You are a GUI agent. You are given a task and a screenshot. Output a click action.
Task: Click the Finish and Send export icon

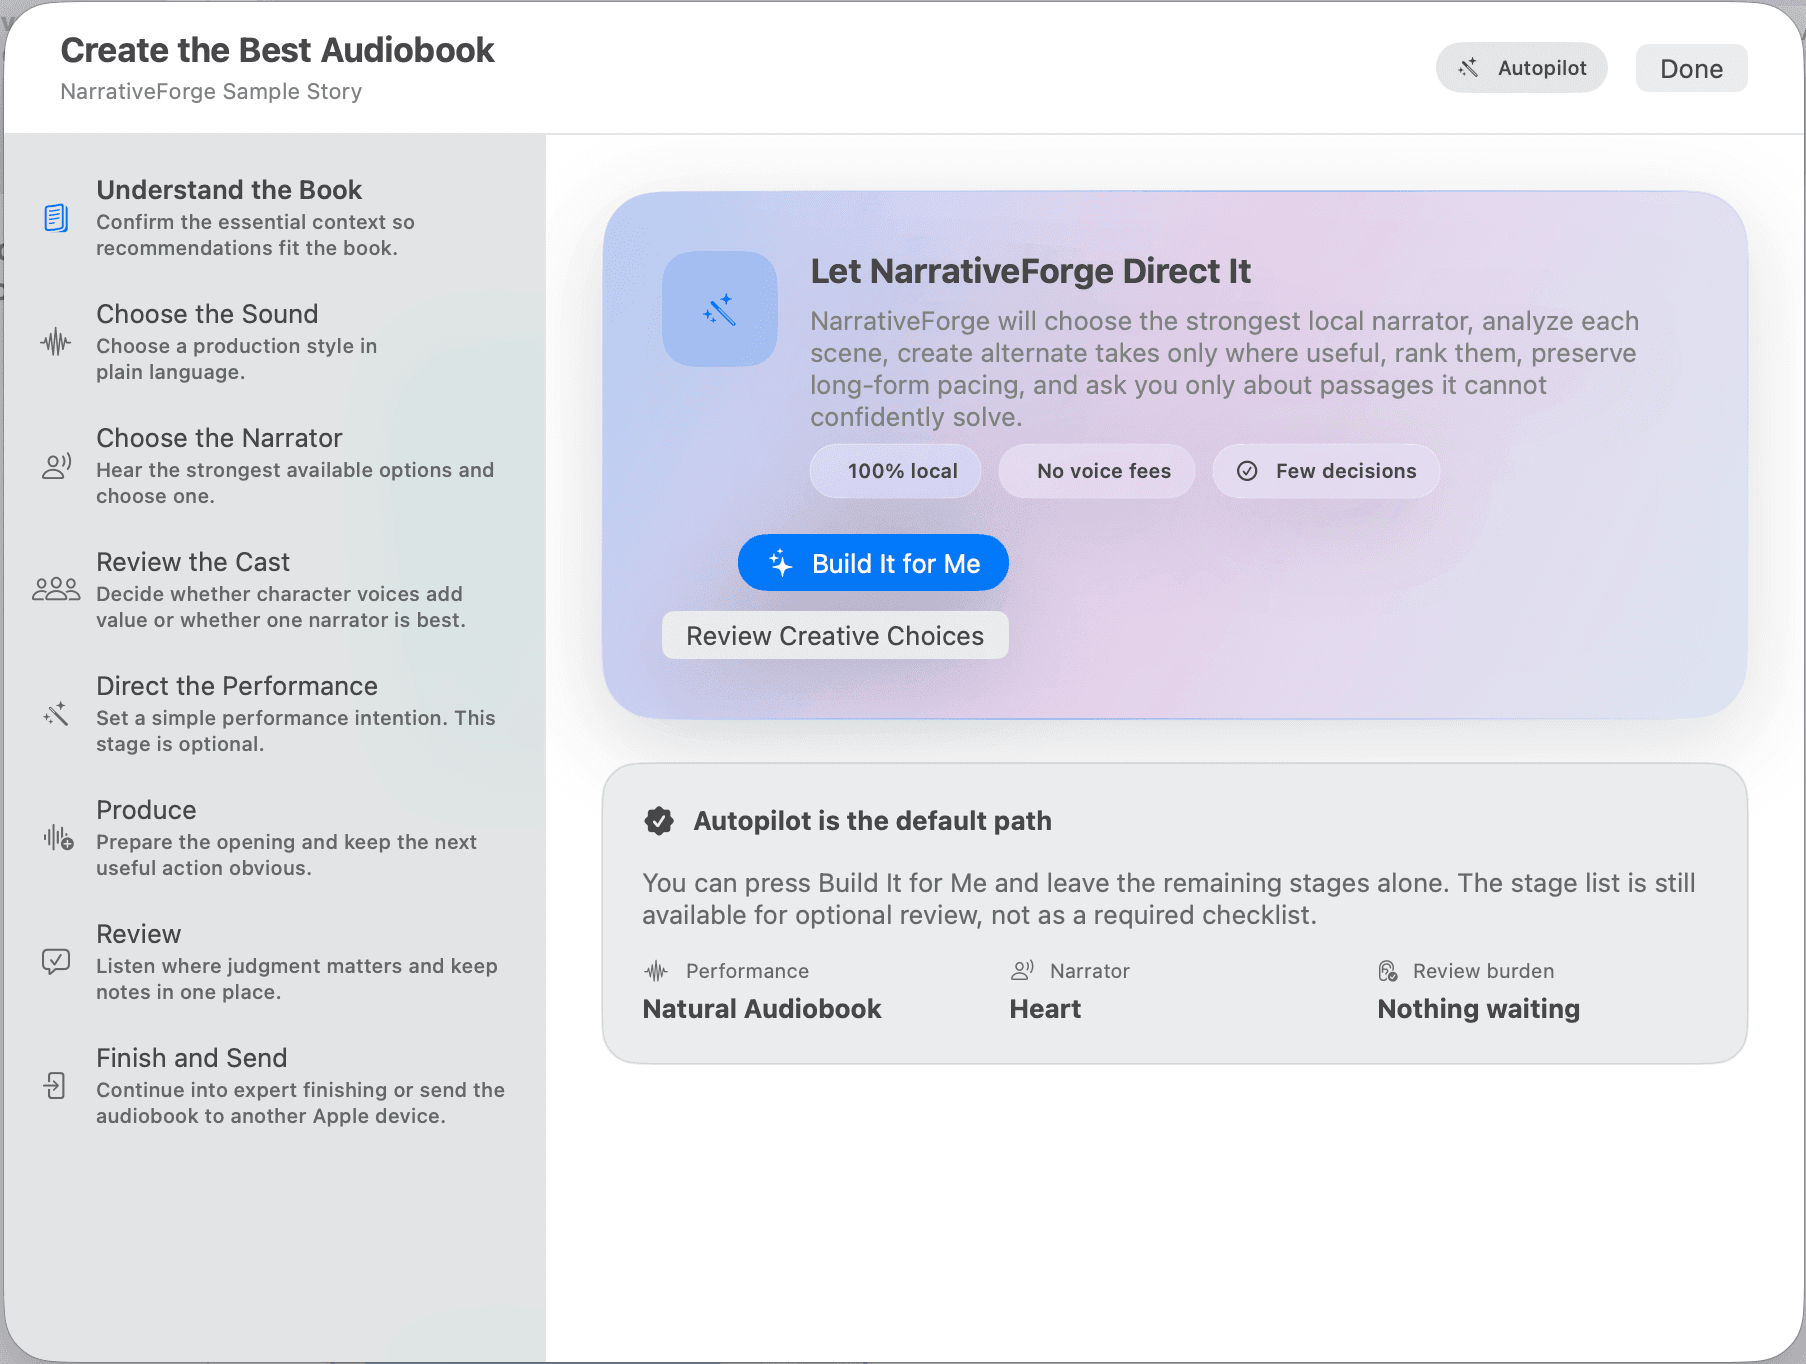click(x=55, y=1085)
